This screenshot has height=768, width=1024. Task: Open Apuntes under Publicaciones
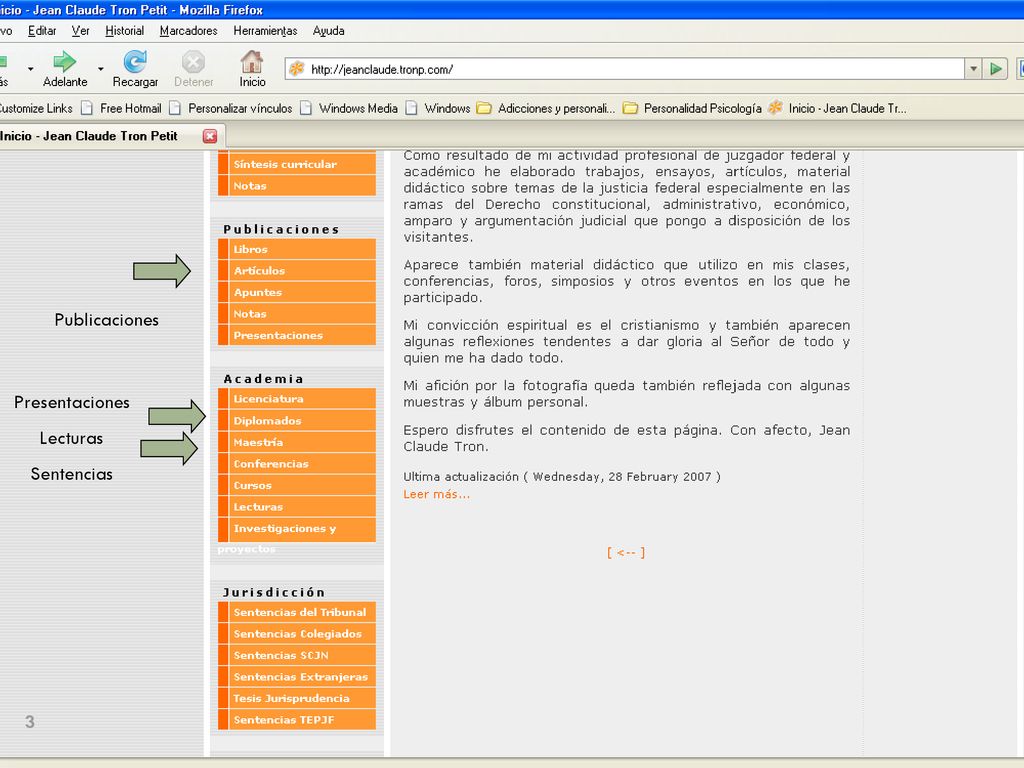[x=297, y=292]
